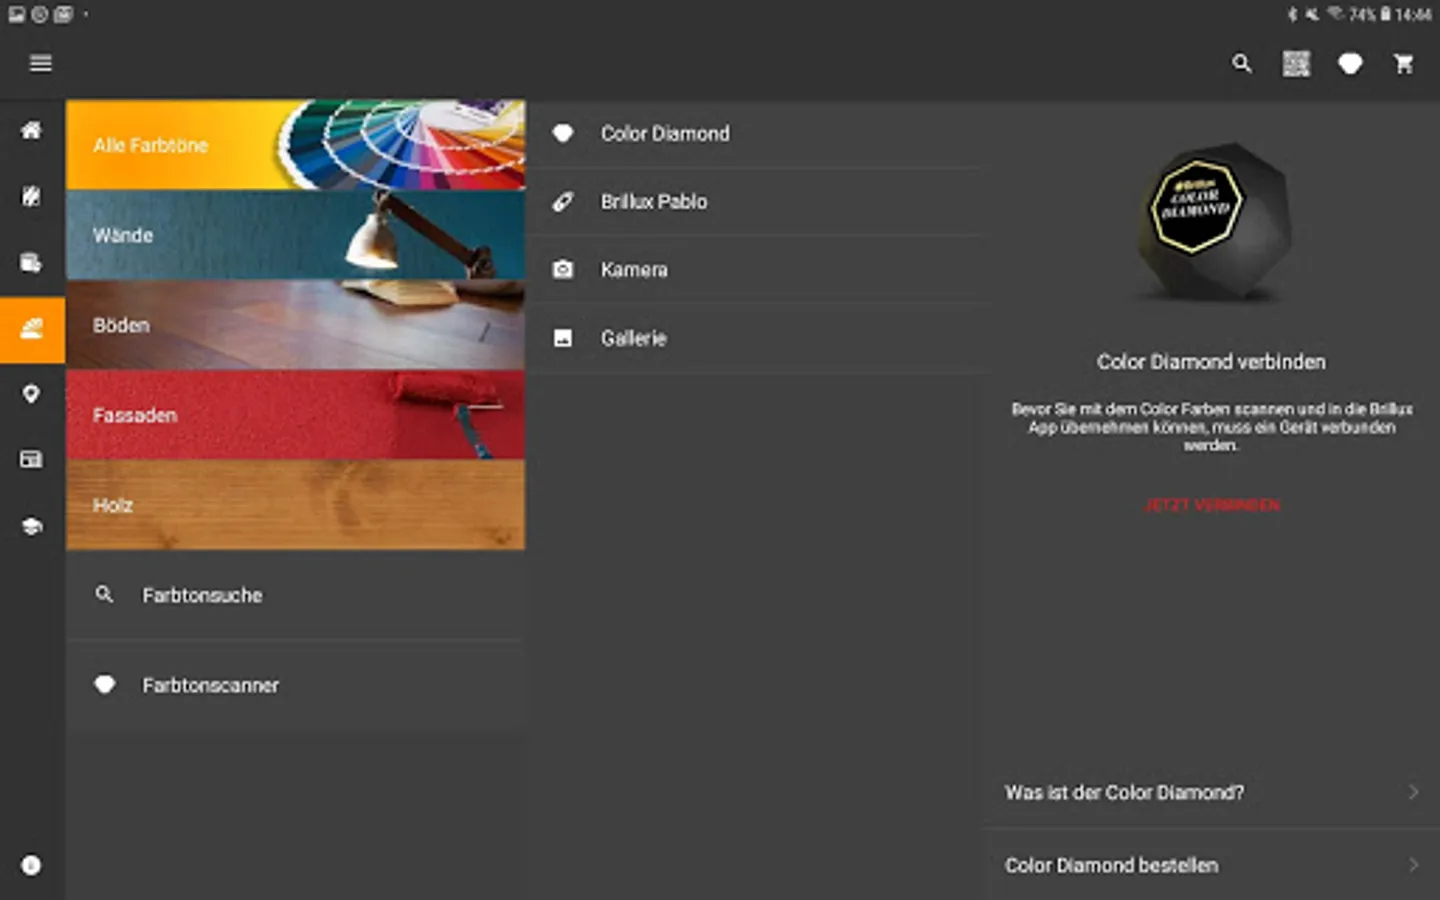Viewport: 1440px width, 900px height.
Task: Tap the info icon at sidebar bottom
Action: [32, 865]
